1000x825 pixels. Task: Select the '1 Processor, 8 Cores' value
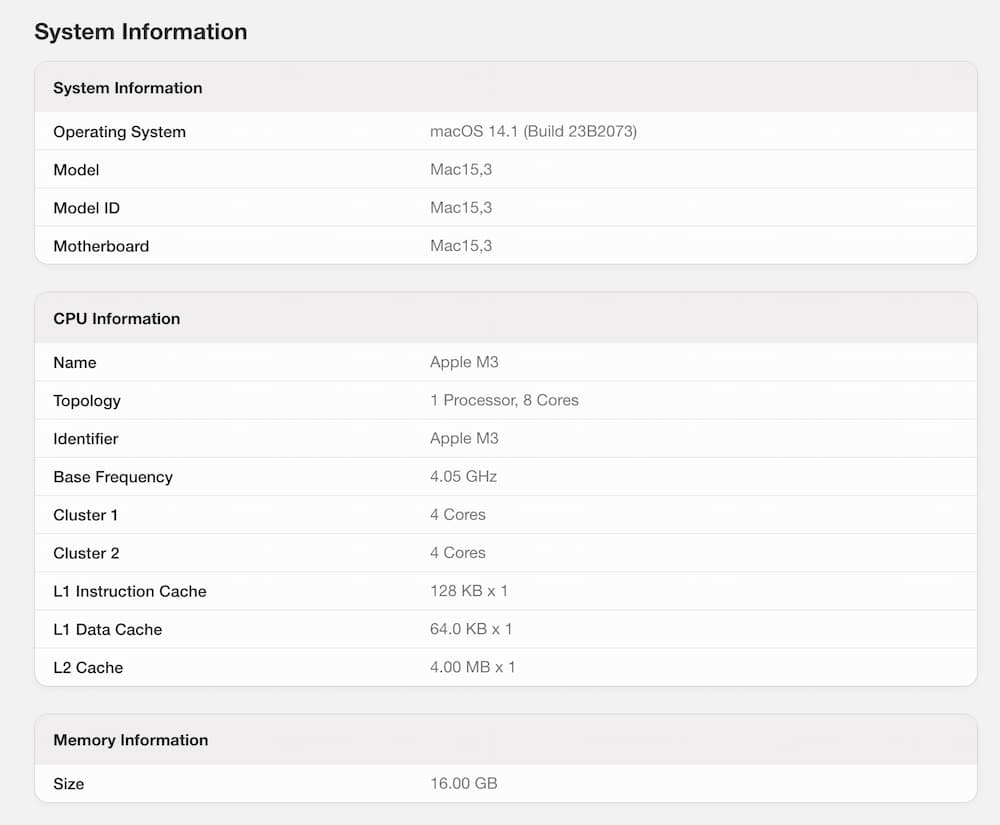click(504, 400)
